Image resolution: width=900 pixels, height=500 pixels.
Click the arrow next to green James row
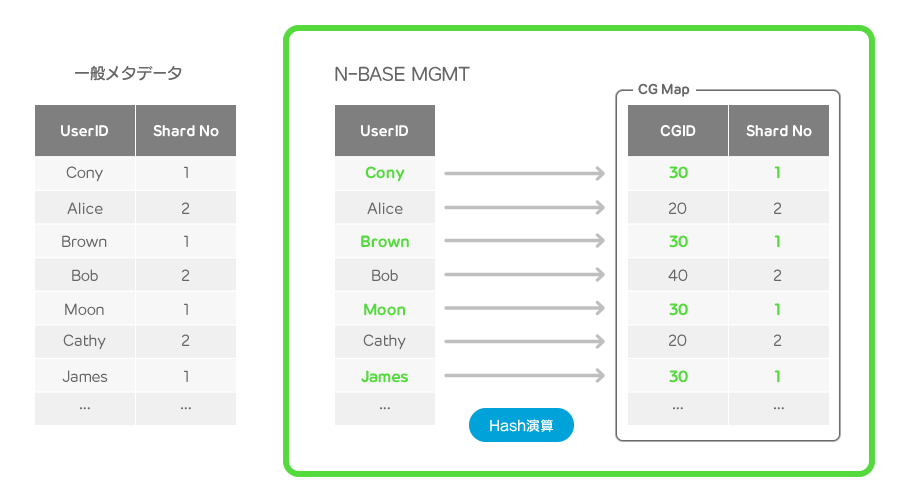[525, 375]
